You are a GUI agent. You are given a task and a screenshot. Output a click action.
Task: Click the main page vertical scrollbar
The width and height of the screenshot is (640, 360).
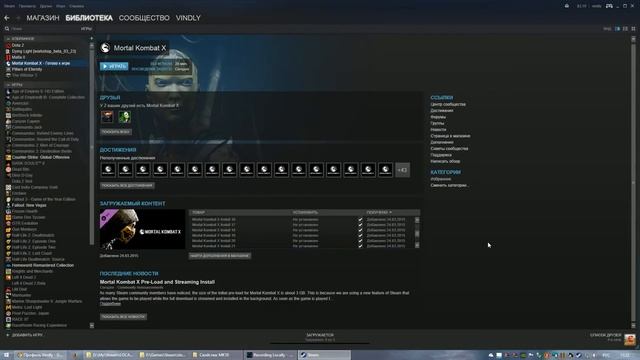tap(633, 182)
